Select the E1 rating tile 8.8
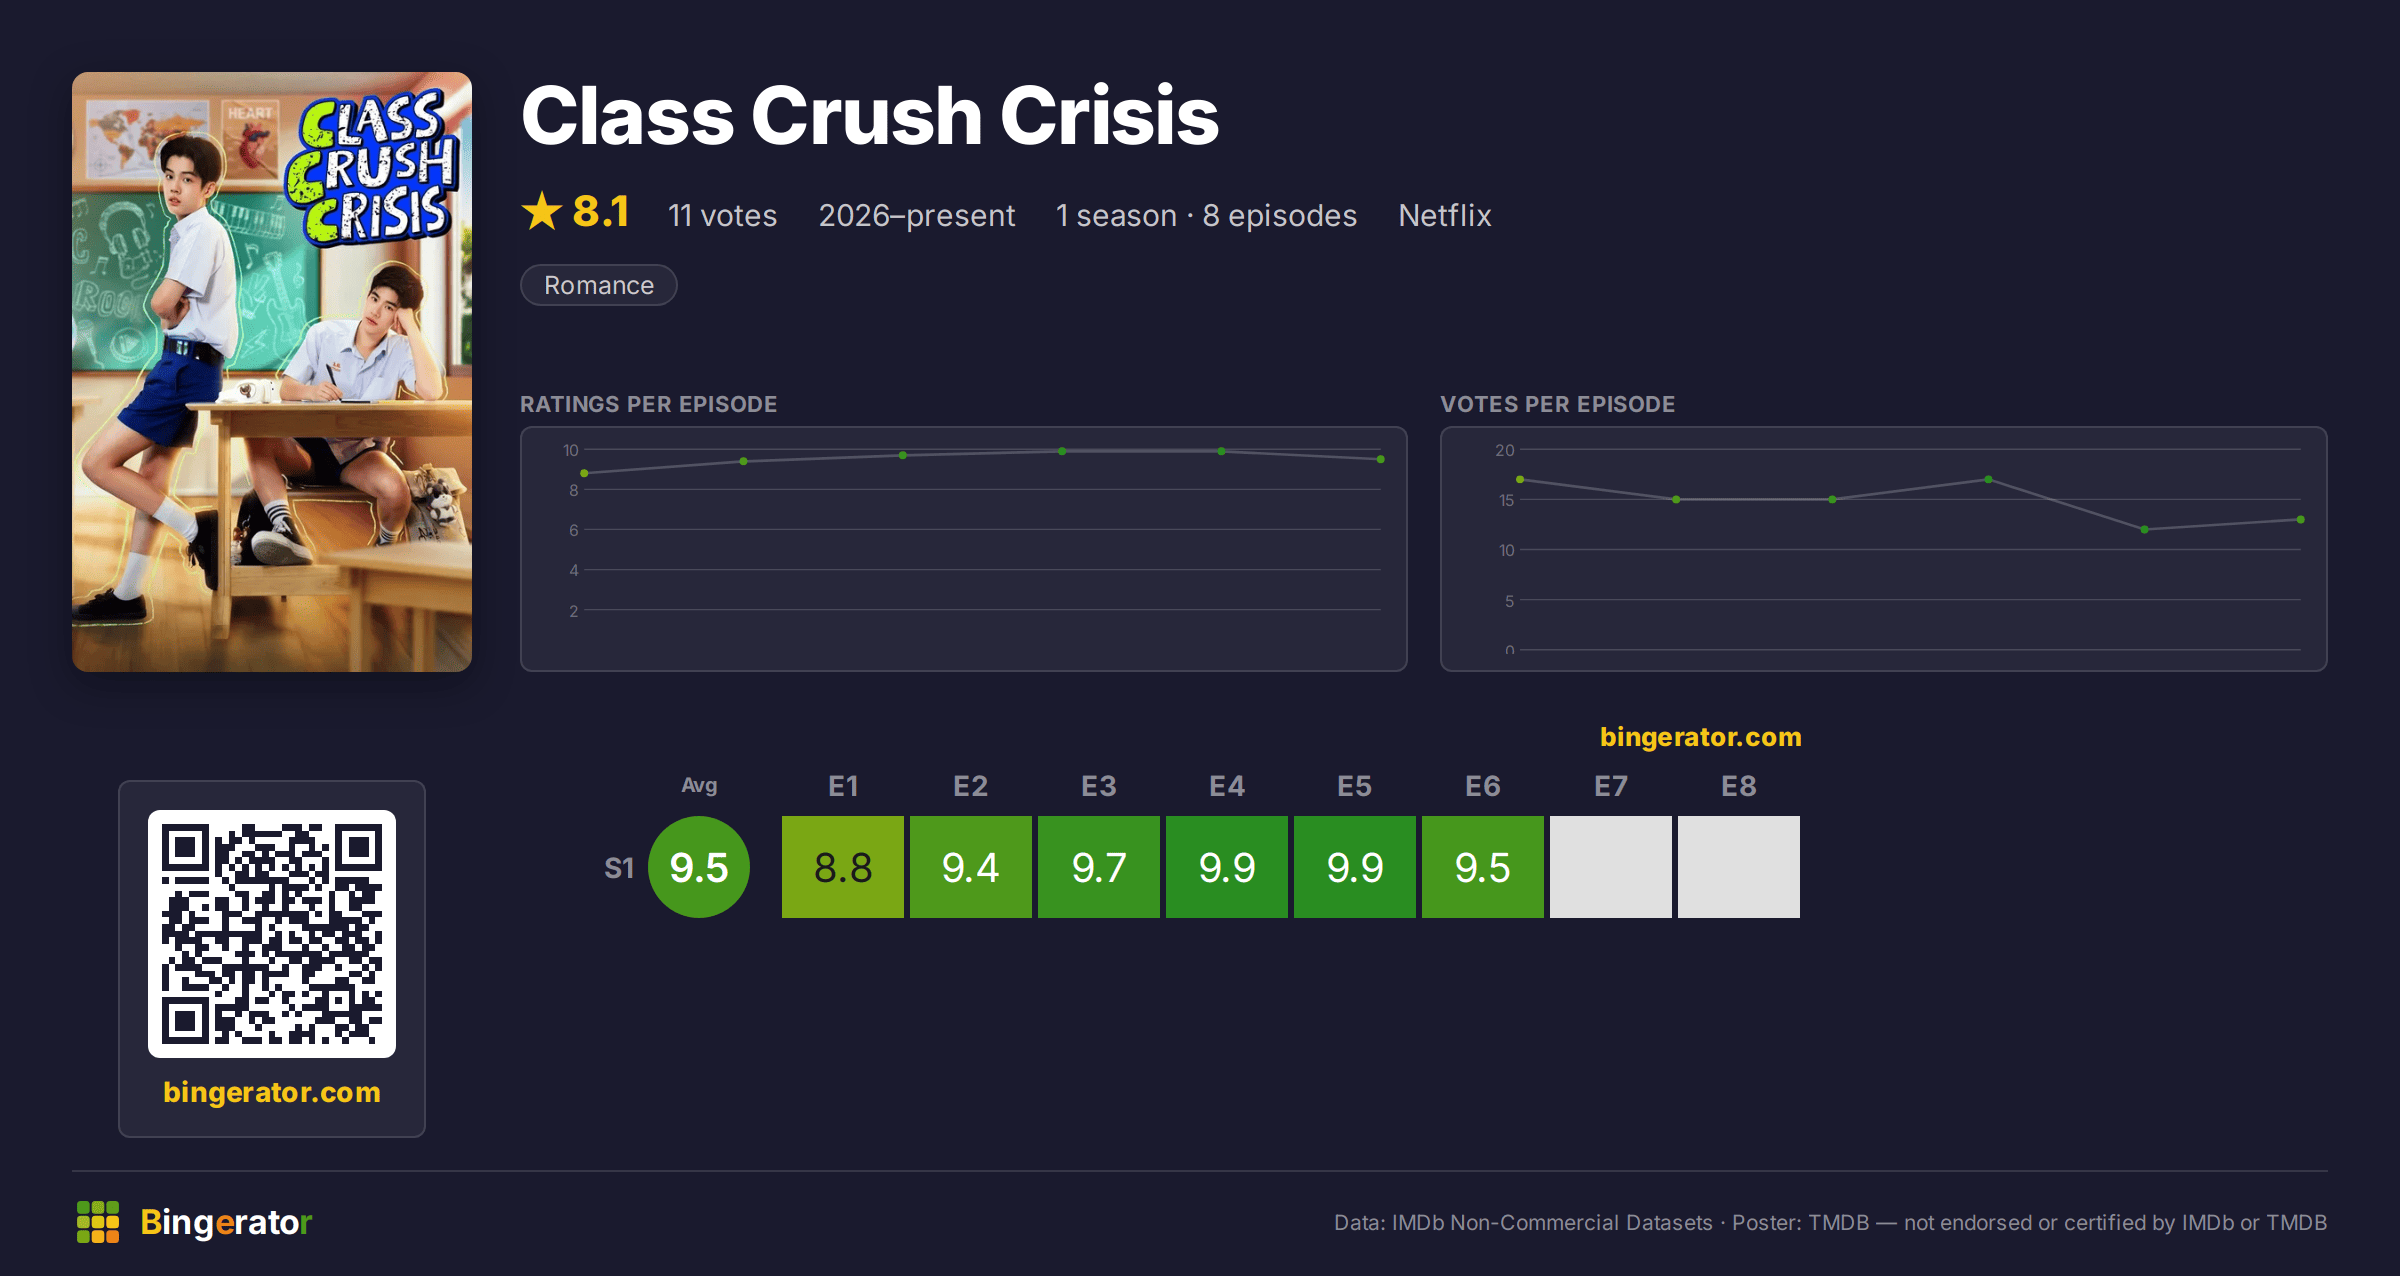The image size is (2400, 1276). pyautogui.click(x=843, y=867)
